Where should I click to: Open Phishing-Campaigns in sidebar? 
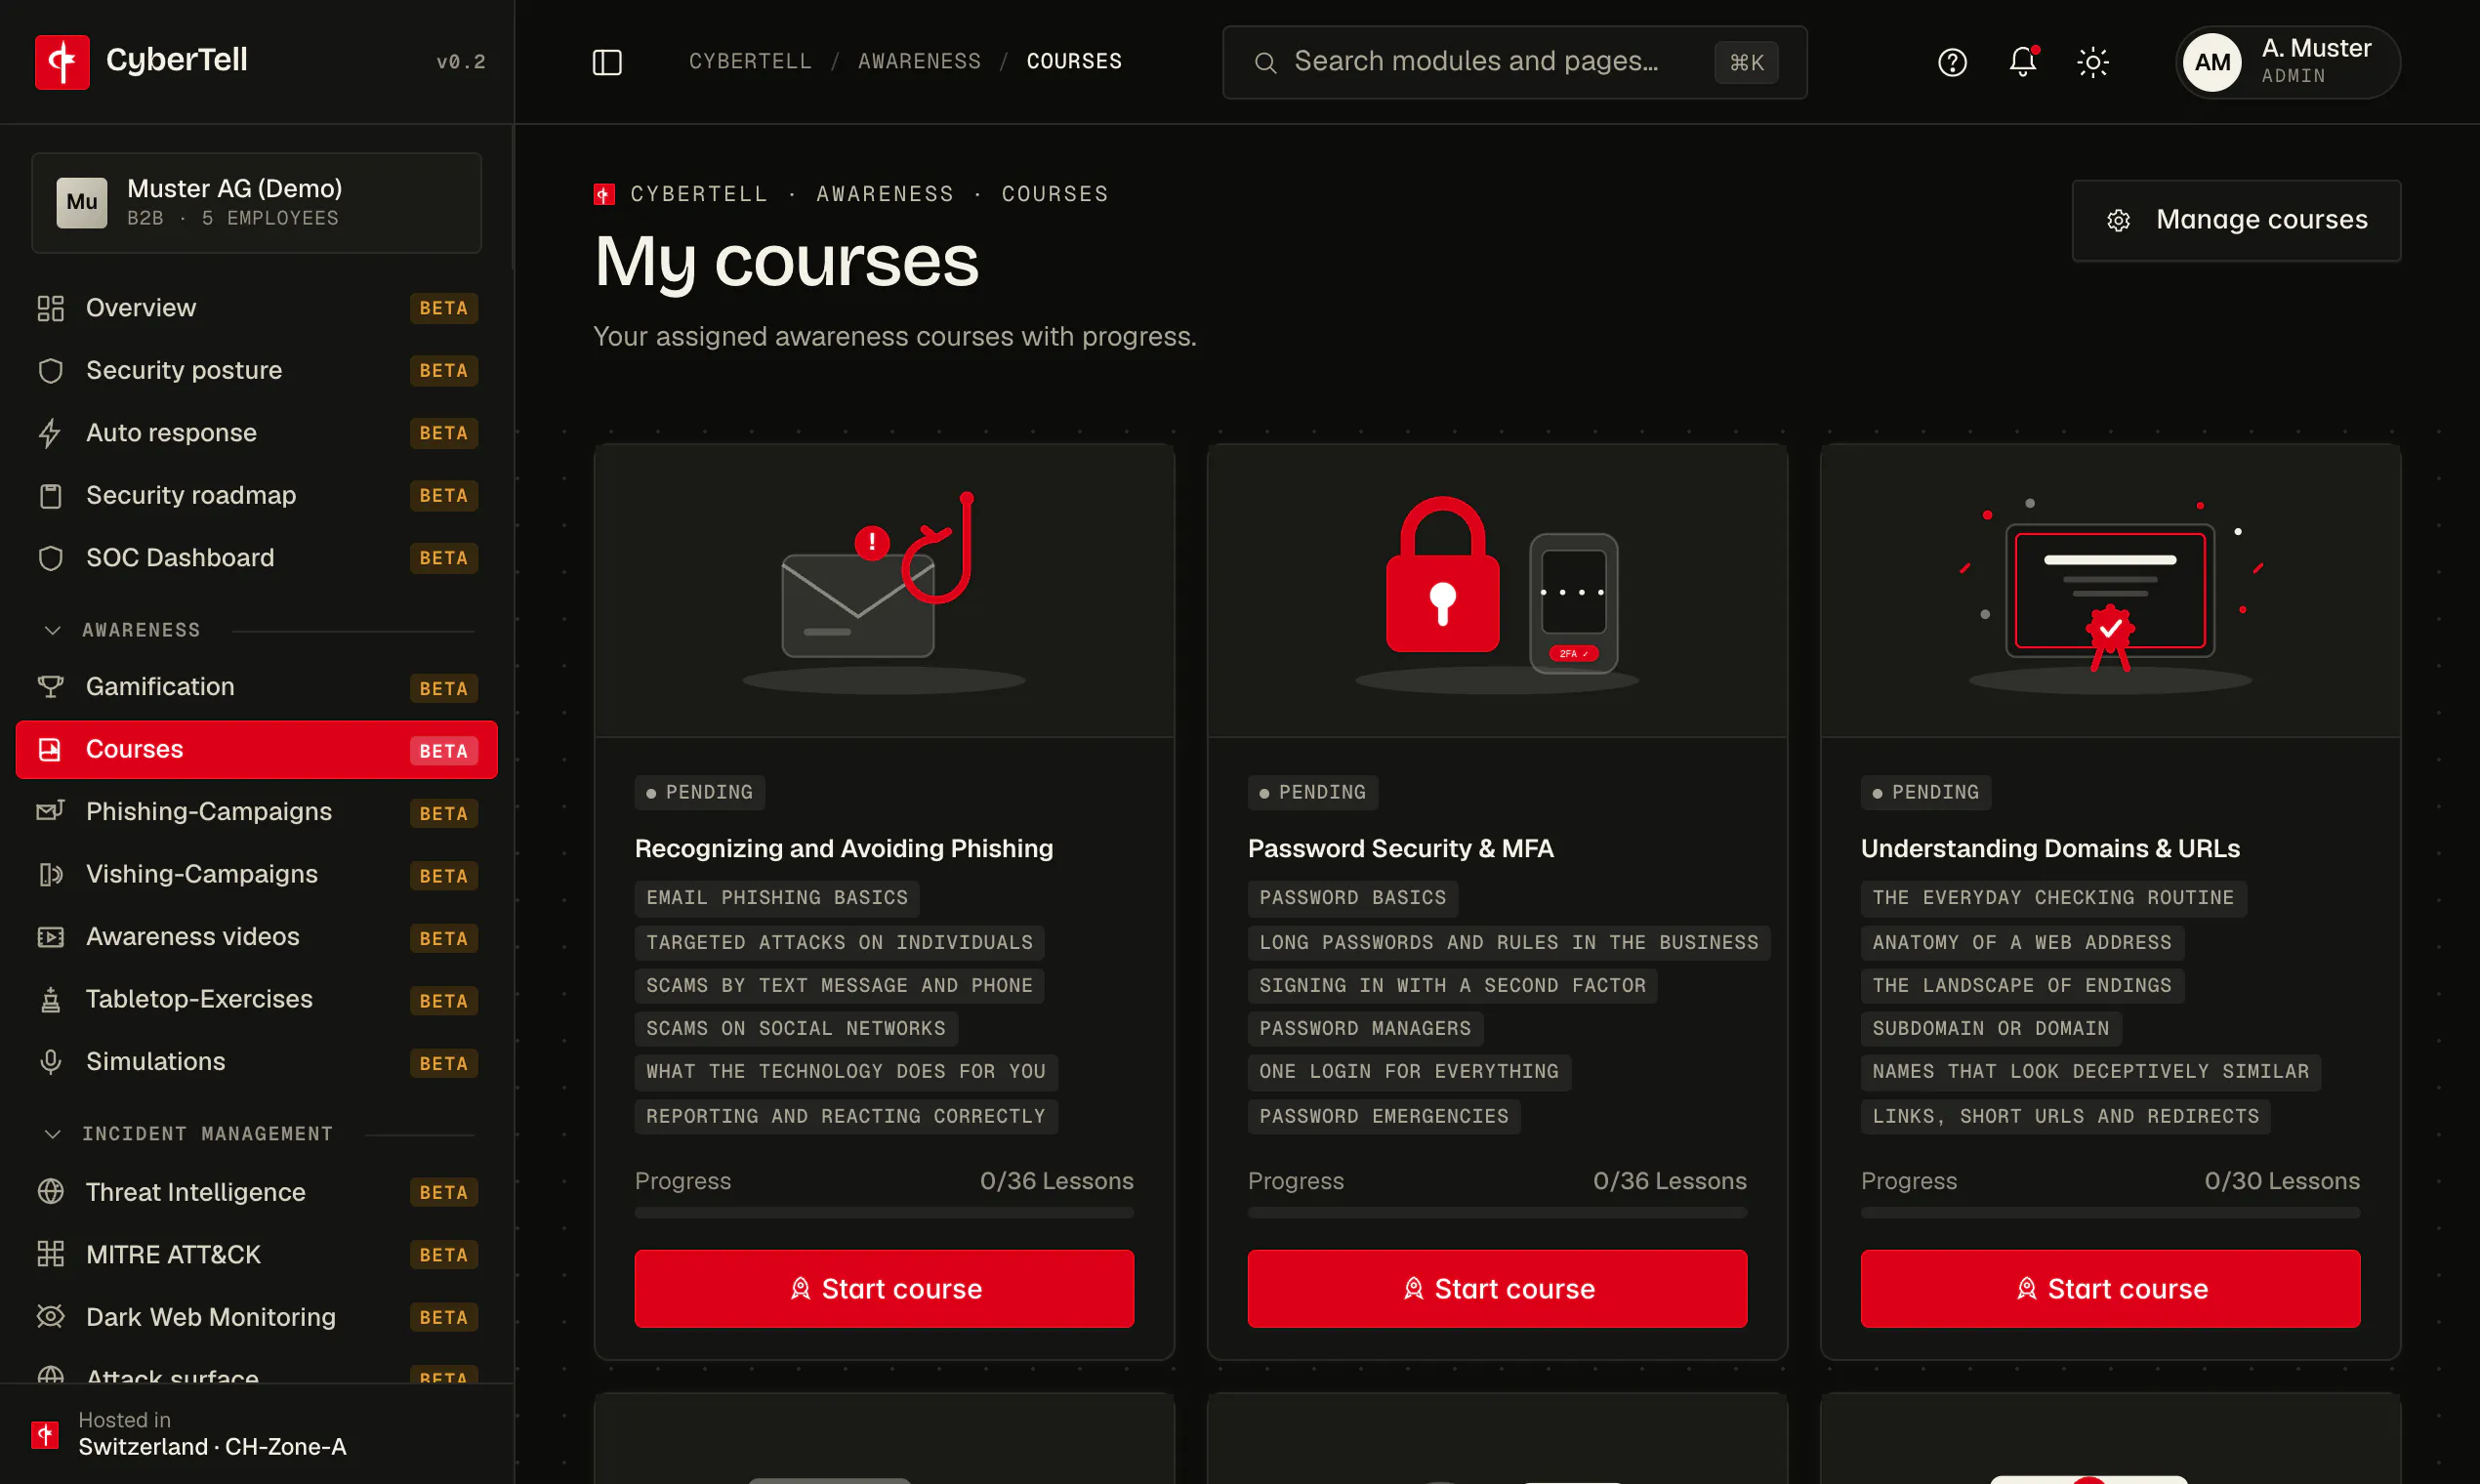(257, 812)
